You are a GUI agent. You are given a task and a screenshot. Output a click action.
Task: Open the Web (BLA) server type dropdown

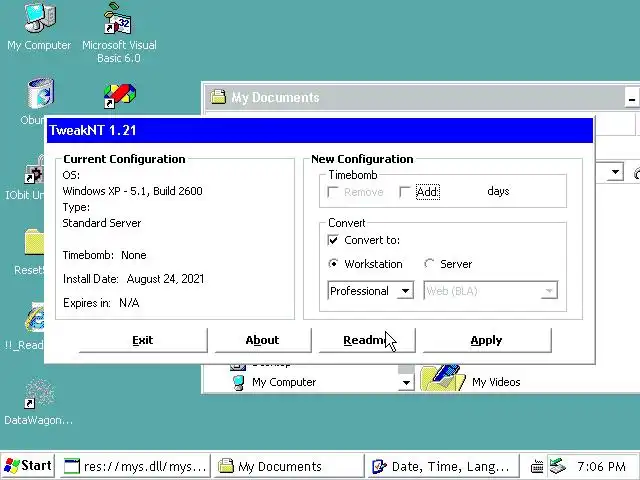tap(549, 291)
